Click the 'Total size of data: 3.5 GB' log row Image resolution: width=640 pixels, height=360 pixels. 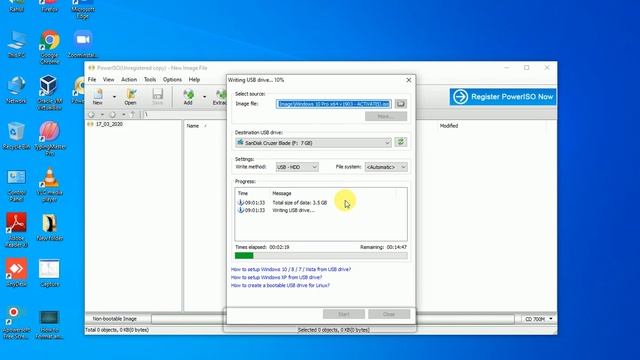(282, 202)
